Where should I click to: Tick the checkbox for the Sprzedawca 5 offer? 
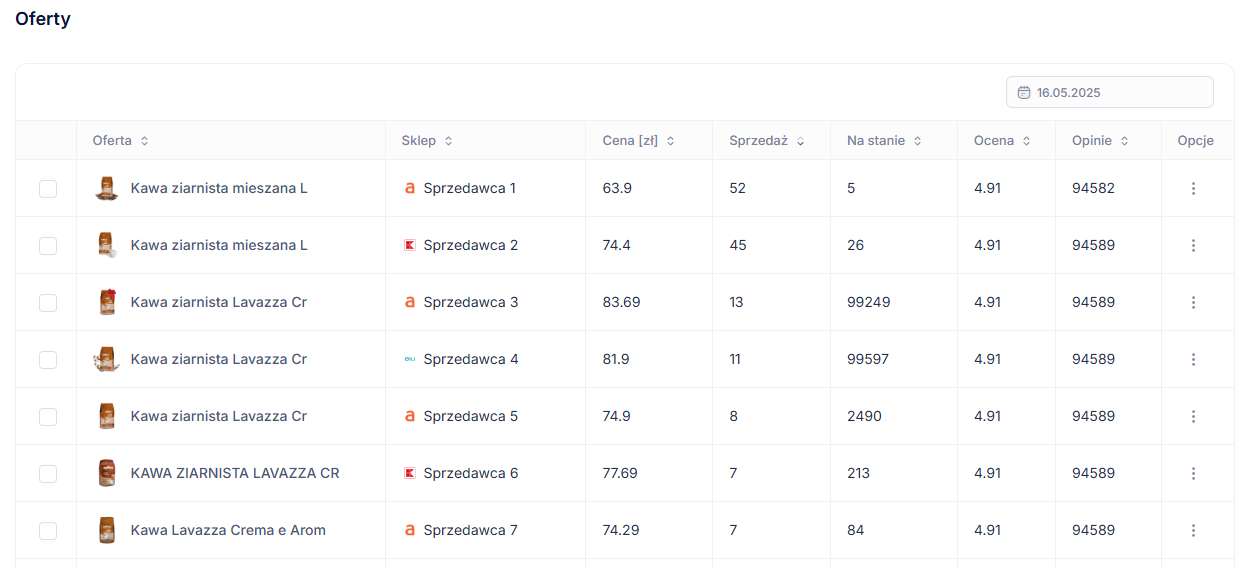(x=48, y=416)
